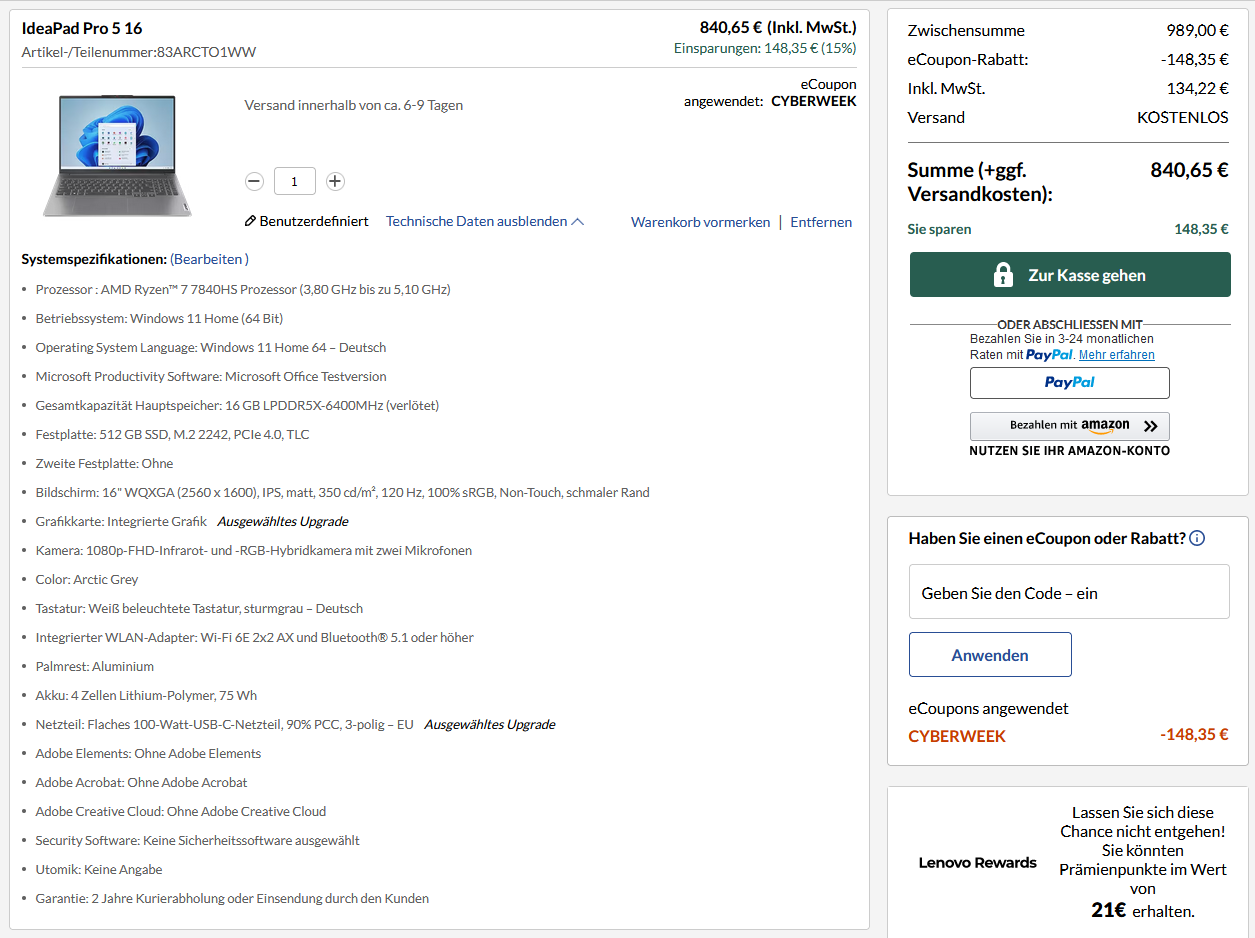Image resolution: width=1255 pixels, height=938 pixels.
Task: Select the Garantie 2 Jahre Kurierabholung line
Action: point(232,898)
